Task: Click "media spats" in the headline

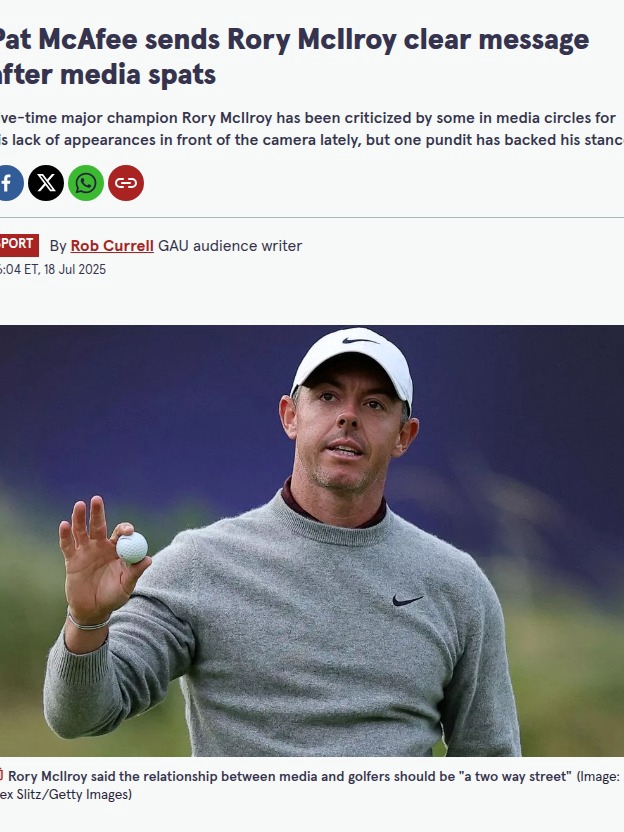Action: 138,74
